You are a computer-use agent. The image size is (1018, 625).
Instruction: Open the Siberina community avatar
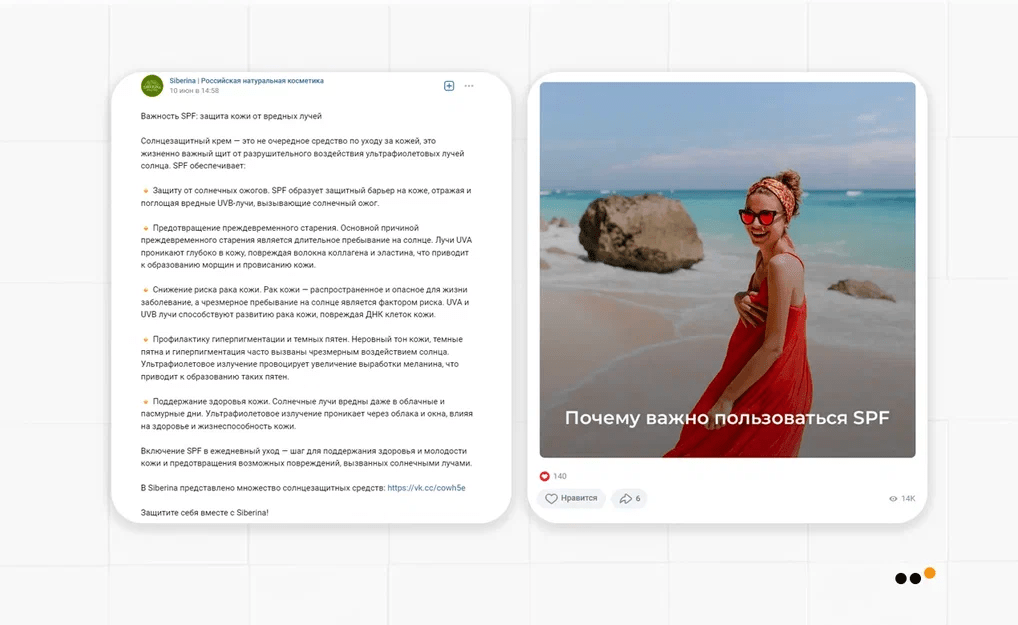(152, 86)
